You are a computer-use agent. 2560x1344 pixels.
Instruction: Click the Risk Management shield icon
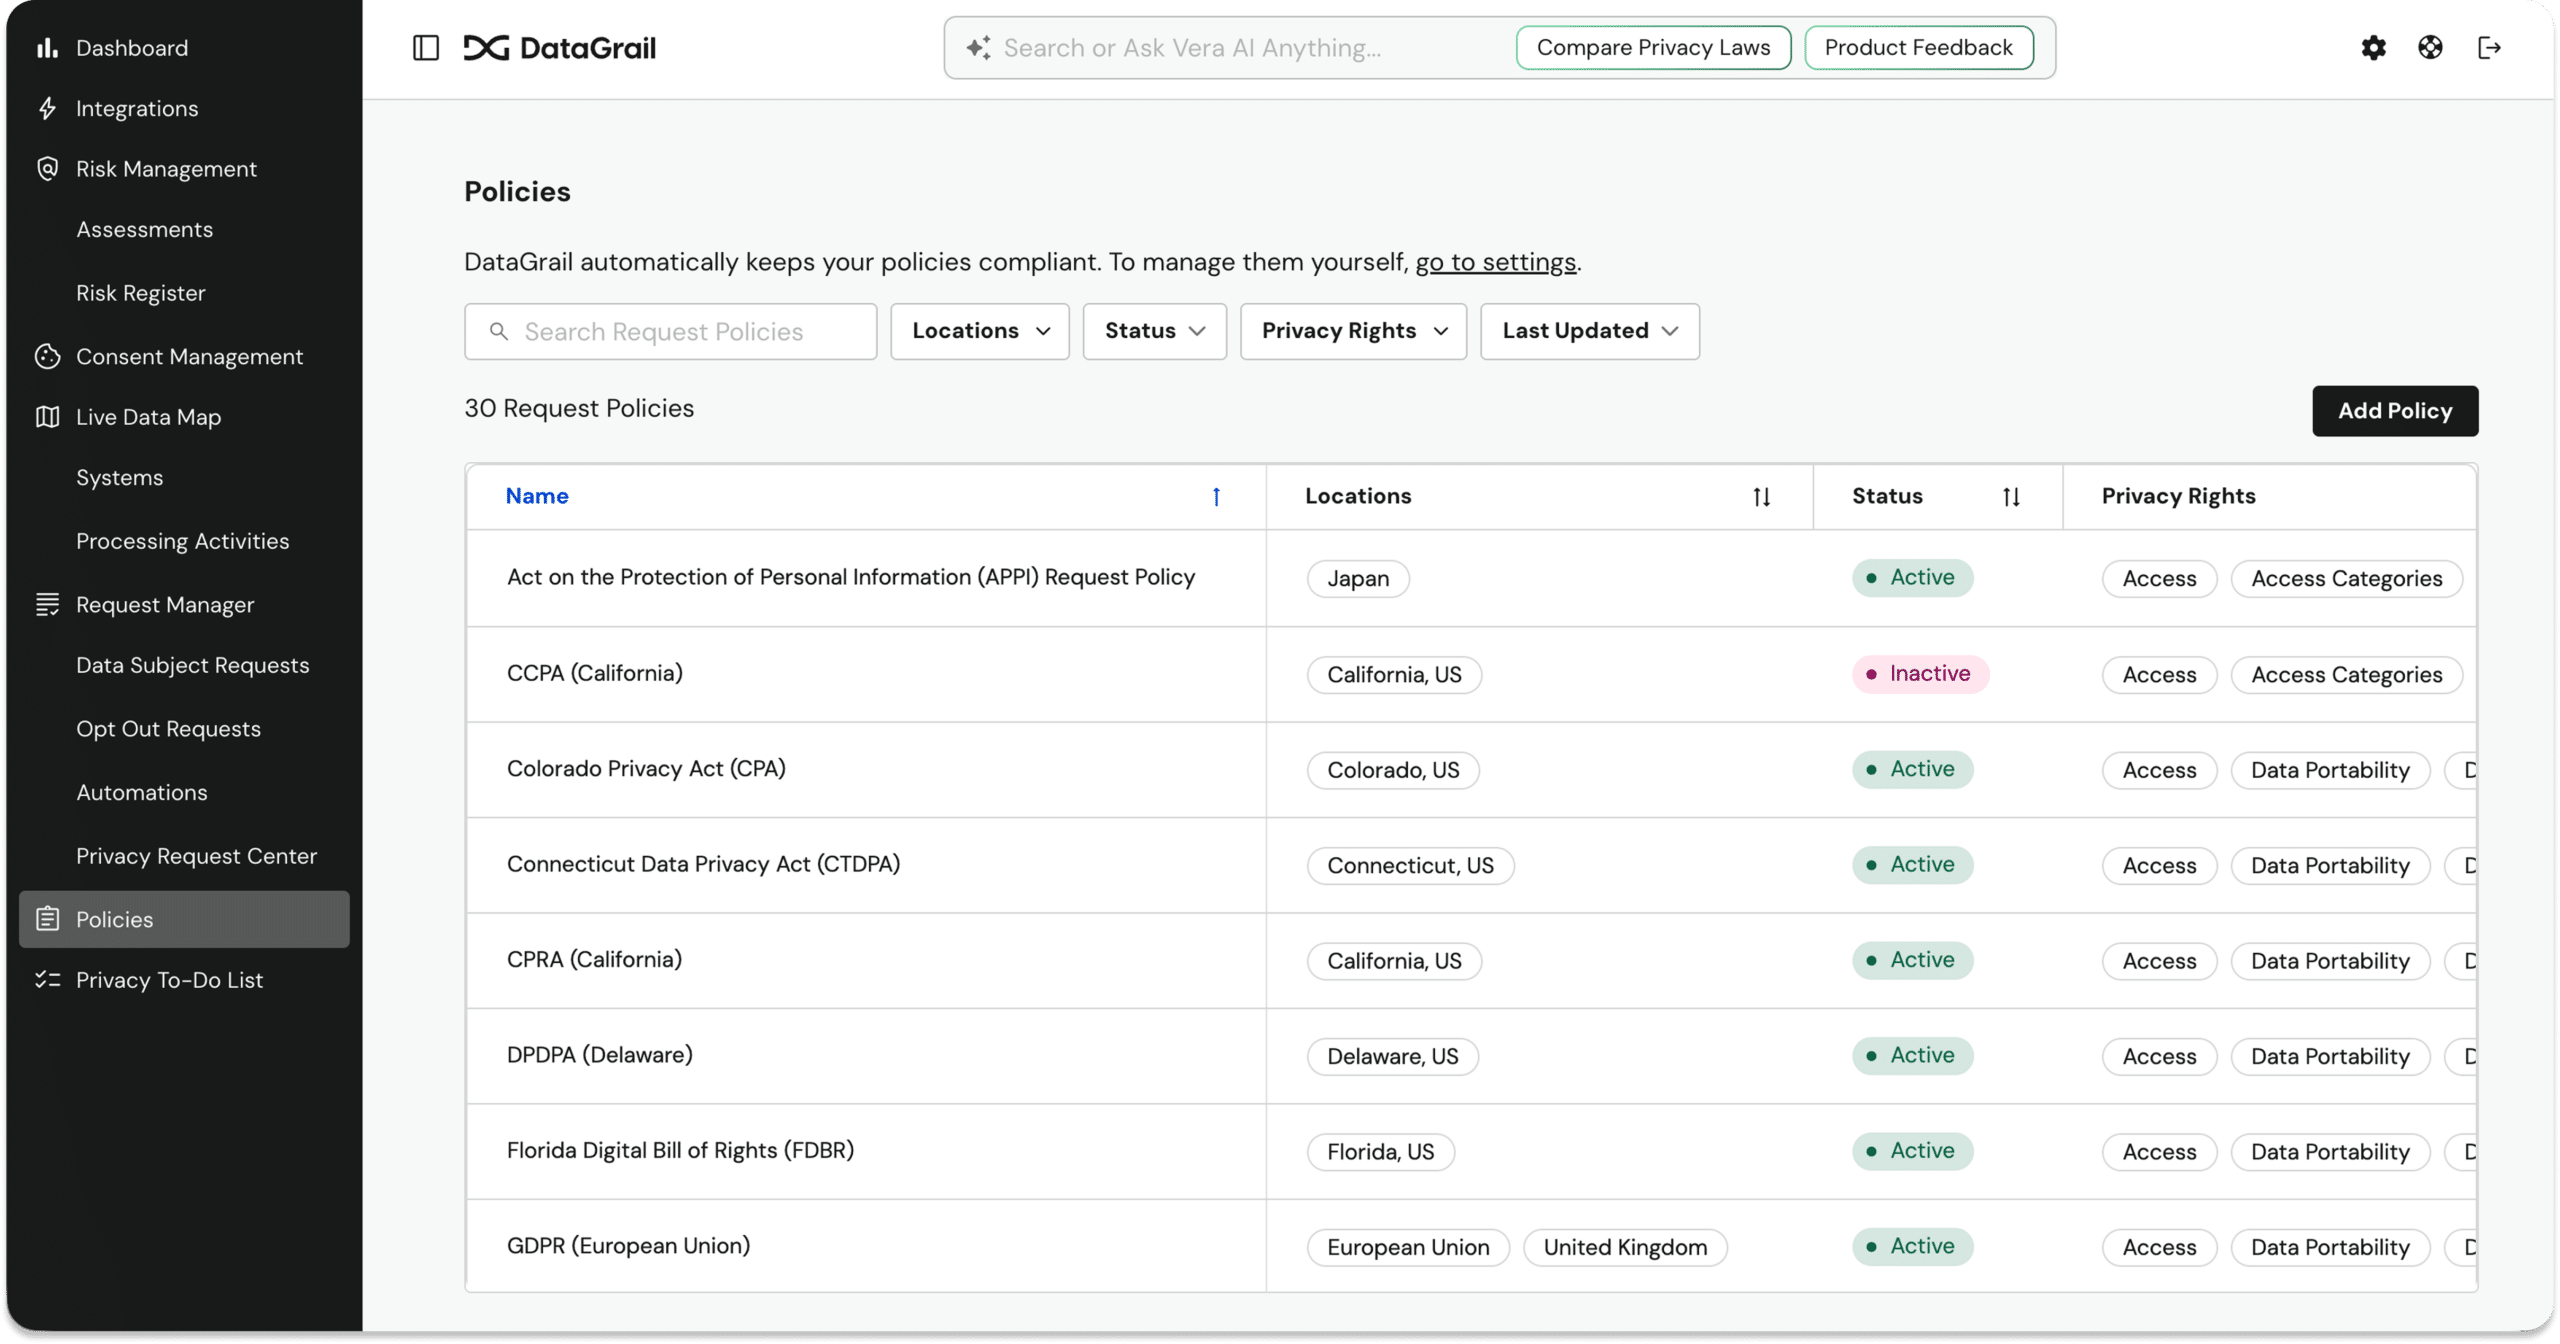[47, 168]
